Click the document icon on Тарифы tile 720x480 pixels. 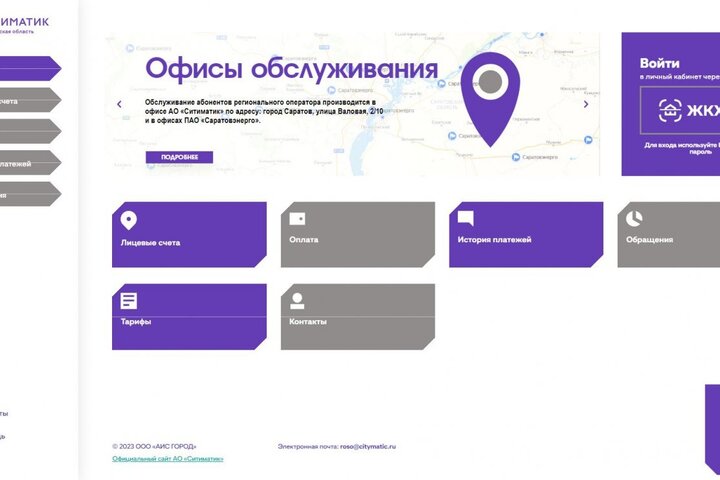[129, 301]
